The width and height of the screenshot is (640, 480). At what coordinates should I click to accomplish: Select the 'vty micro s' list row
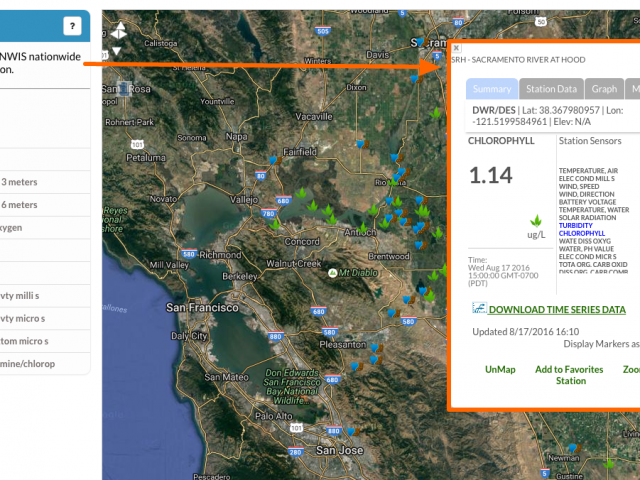(45, 318)
